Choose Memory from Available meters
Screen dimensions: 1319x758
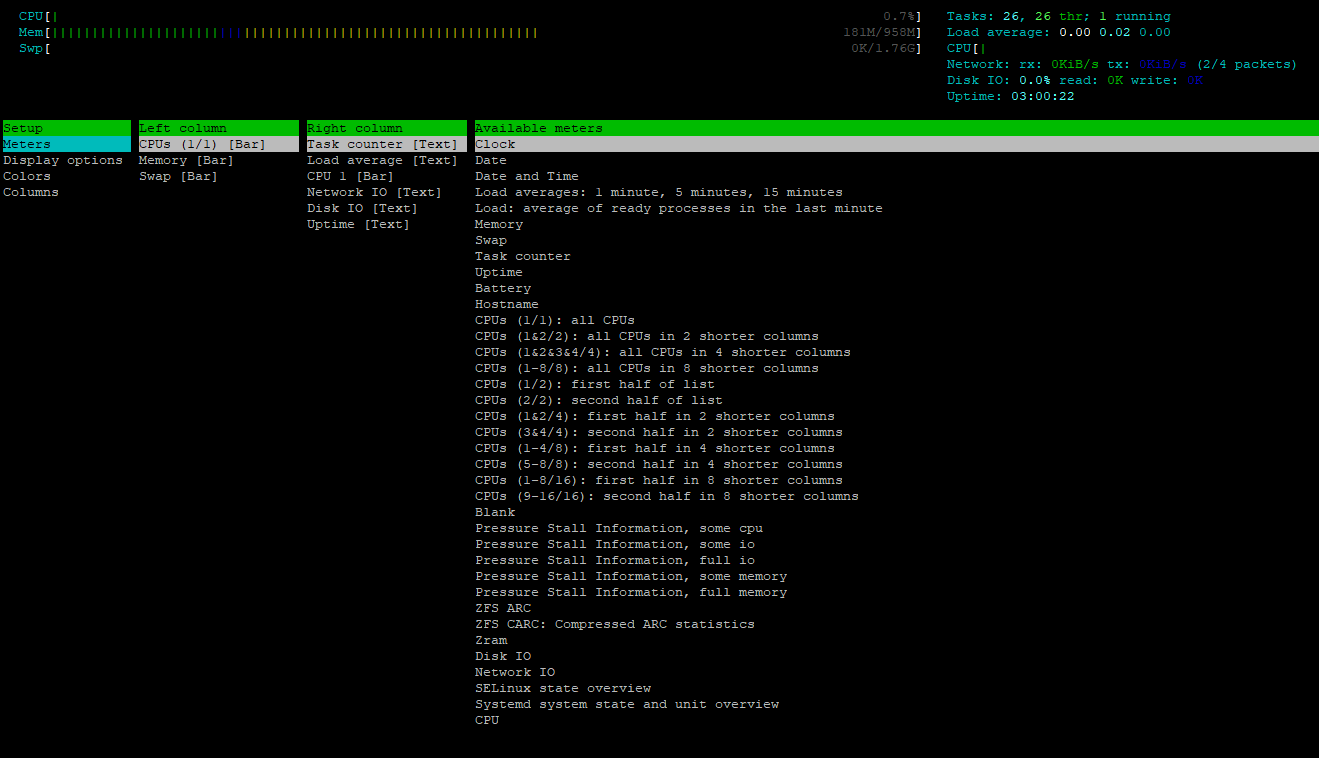click(499, 224)
